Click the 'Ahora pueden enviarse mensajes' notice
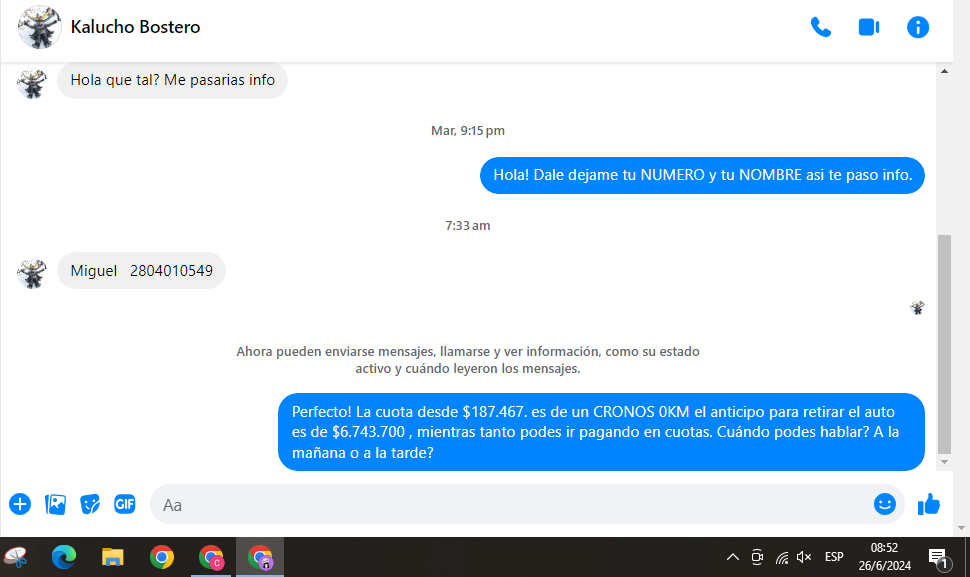The height and width of the screenshot is (577, 970). [x=468, y=360]
